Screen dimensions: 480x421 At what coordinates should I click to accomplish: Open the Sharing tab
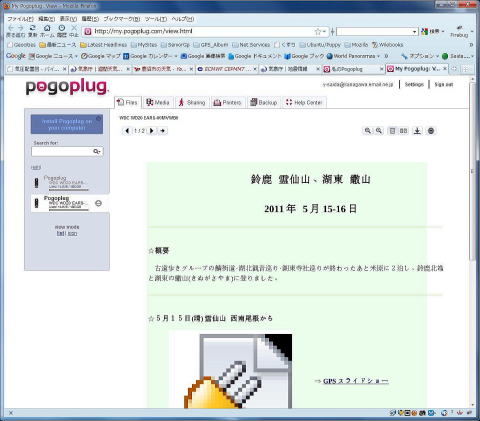[192, 102]
